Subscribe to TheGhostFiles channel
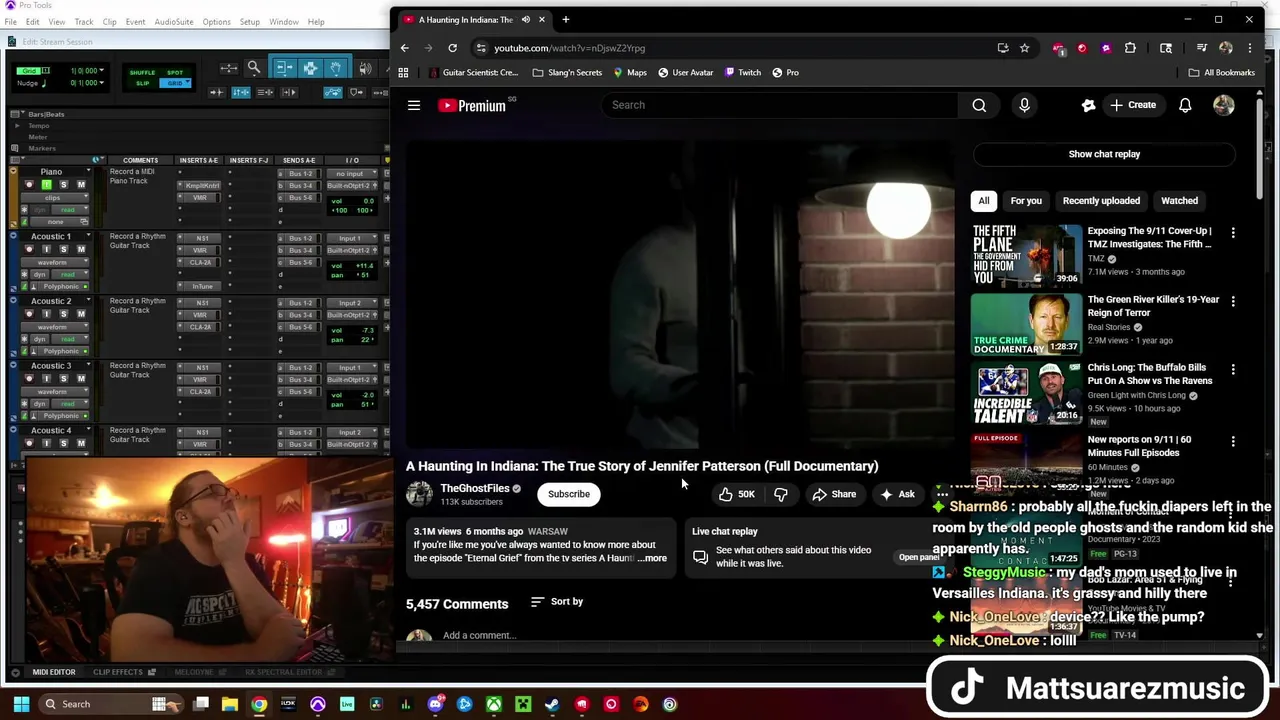 pos(569,494)
